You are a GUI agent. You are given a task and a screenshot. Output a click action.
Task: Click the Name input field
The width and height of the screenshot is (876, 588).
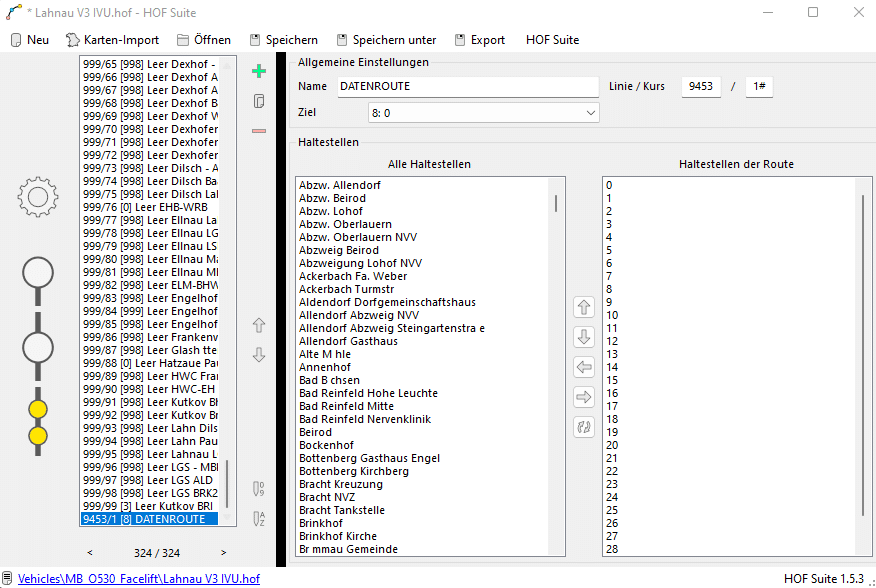coord(467,86)
